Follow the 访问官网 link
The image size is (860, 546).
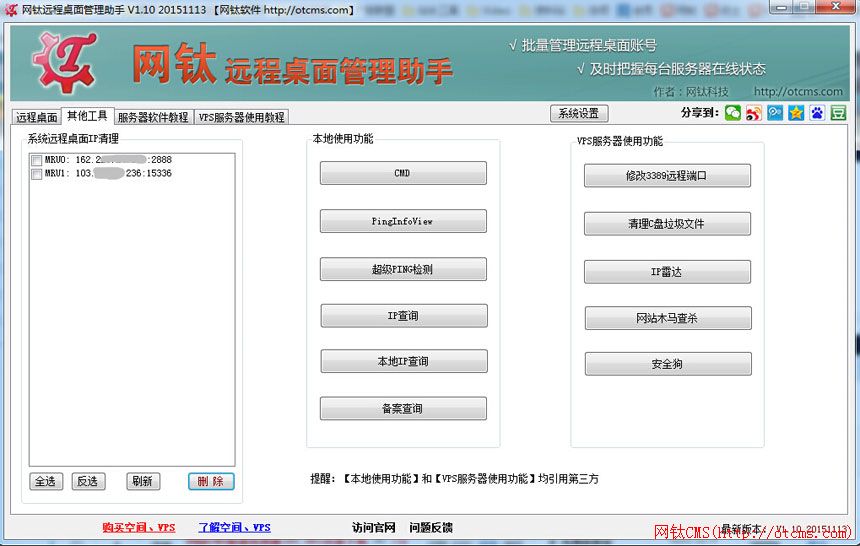374,527
